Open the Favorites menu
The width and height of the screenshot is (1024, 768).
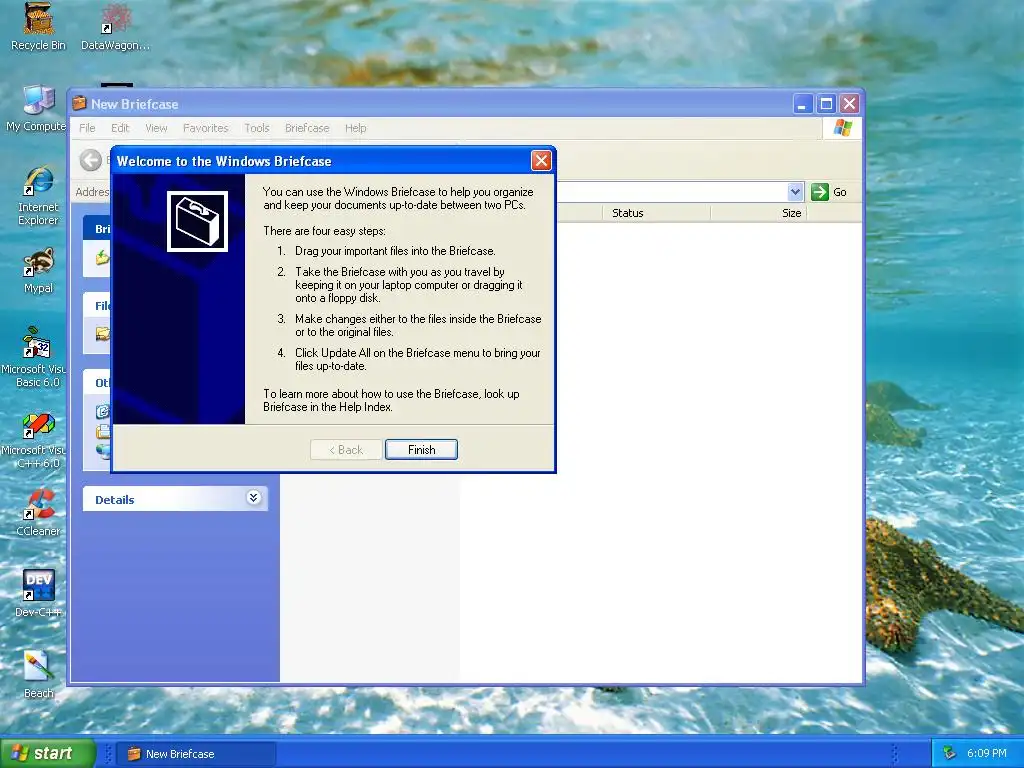206,128
